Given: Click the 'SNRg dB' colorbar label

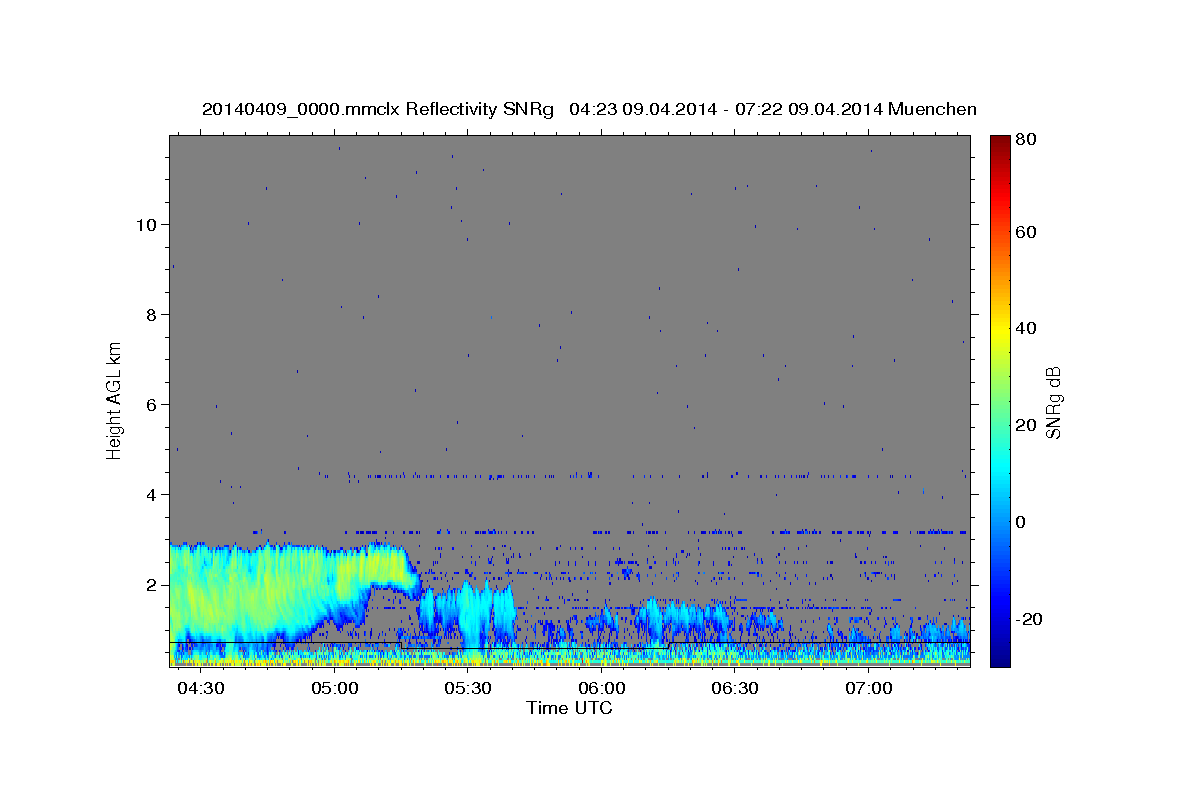Looking at the screenshot, I should [1052, 402].
